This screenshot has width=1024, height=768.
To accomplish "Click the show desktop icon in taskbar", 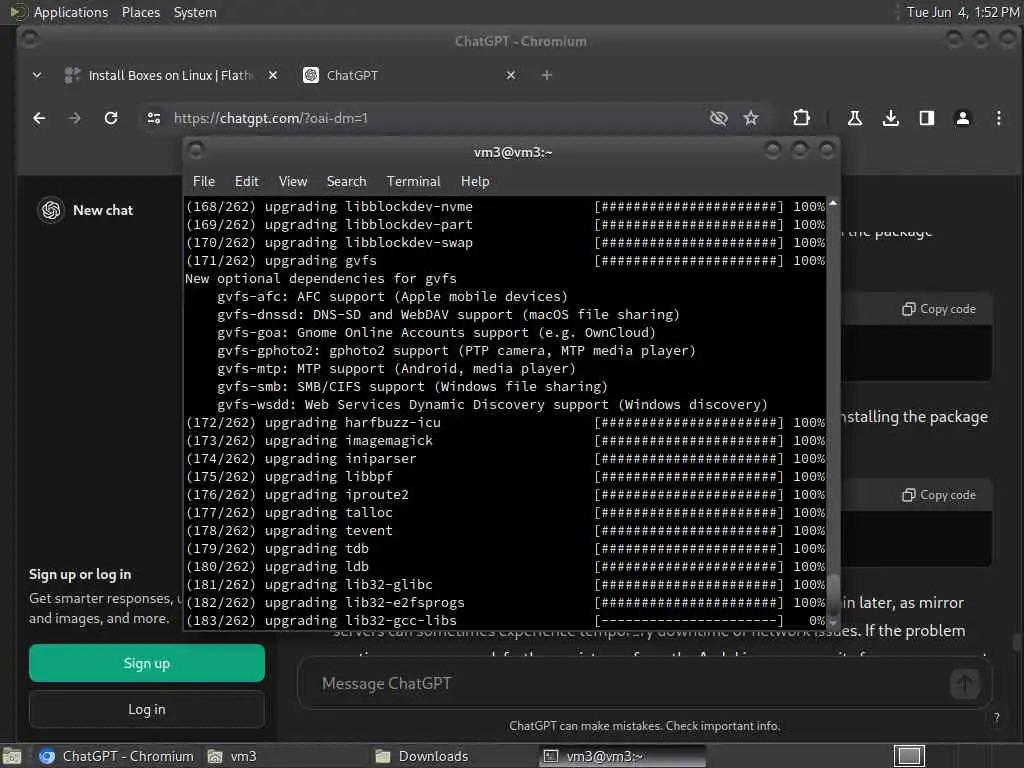I will point(12,756).
